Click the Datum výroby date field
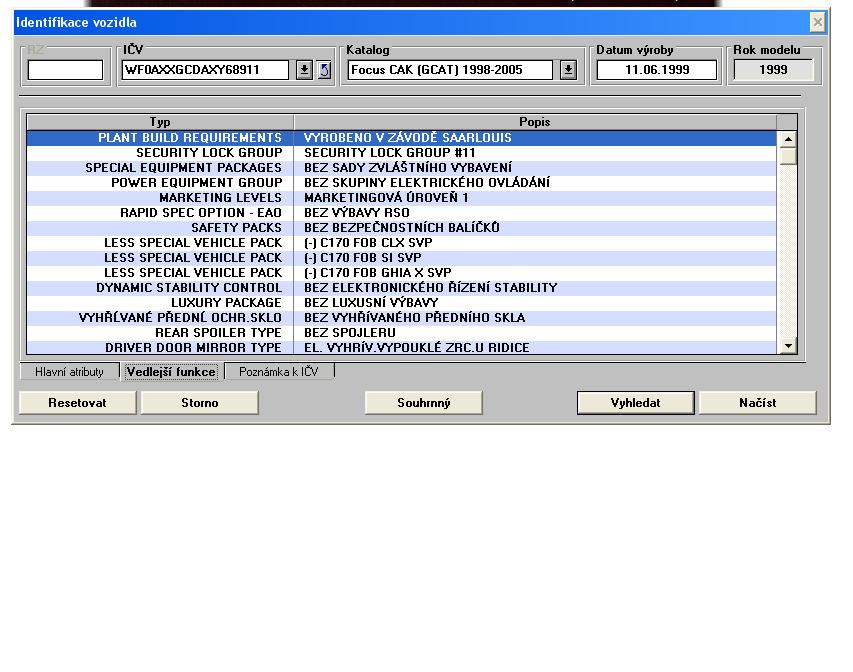853x672 pixels. pos(656,70)
